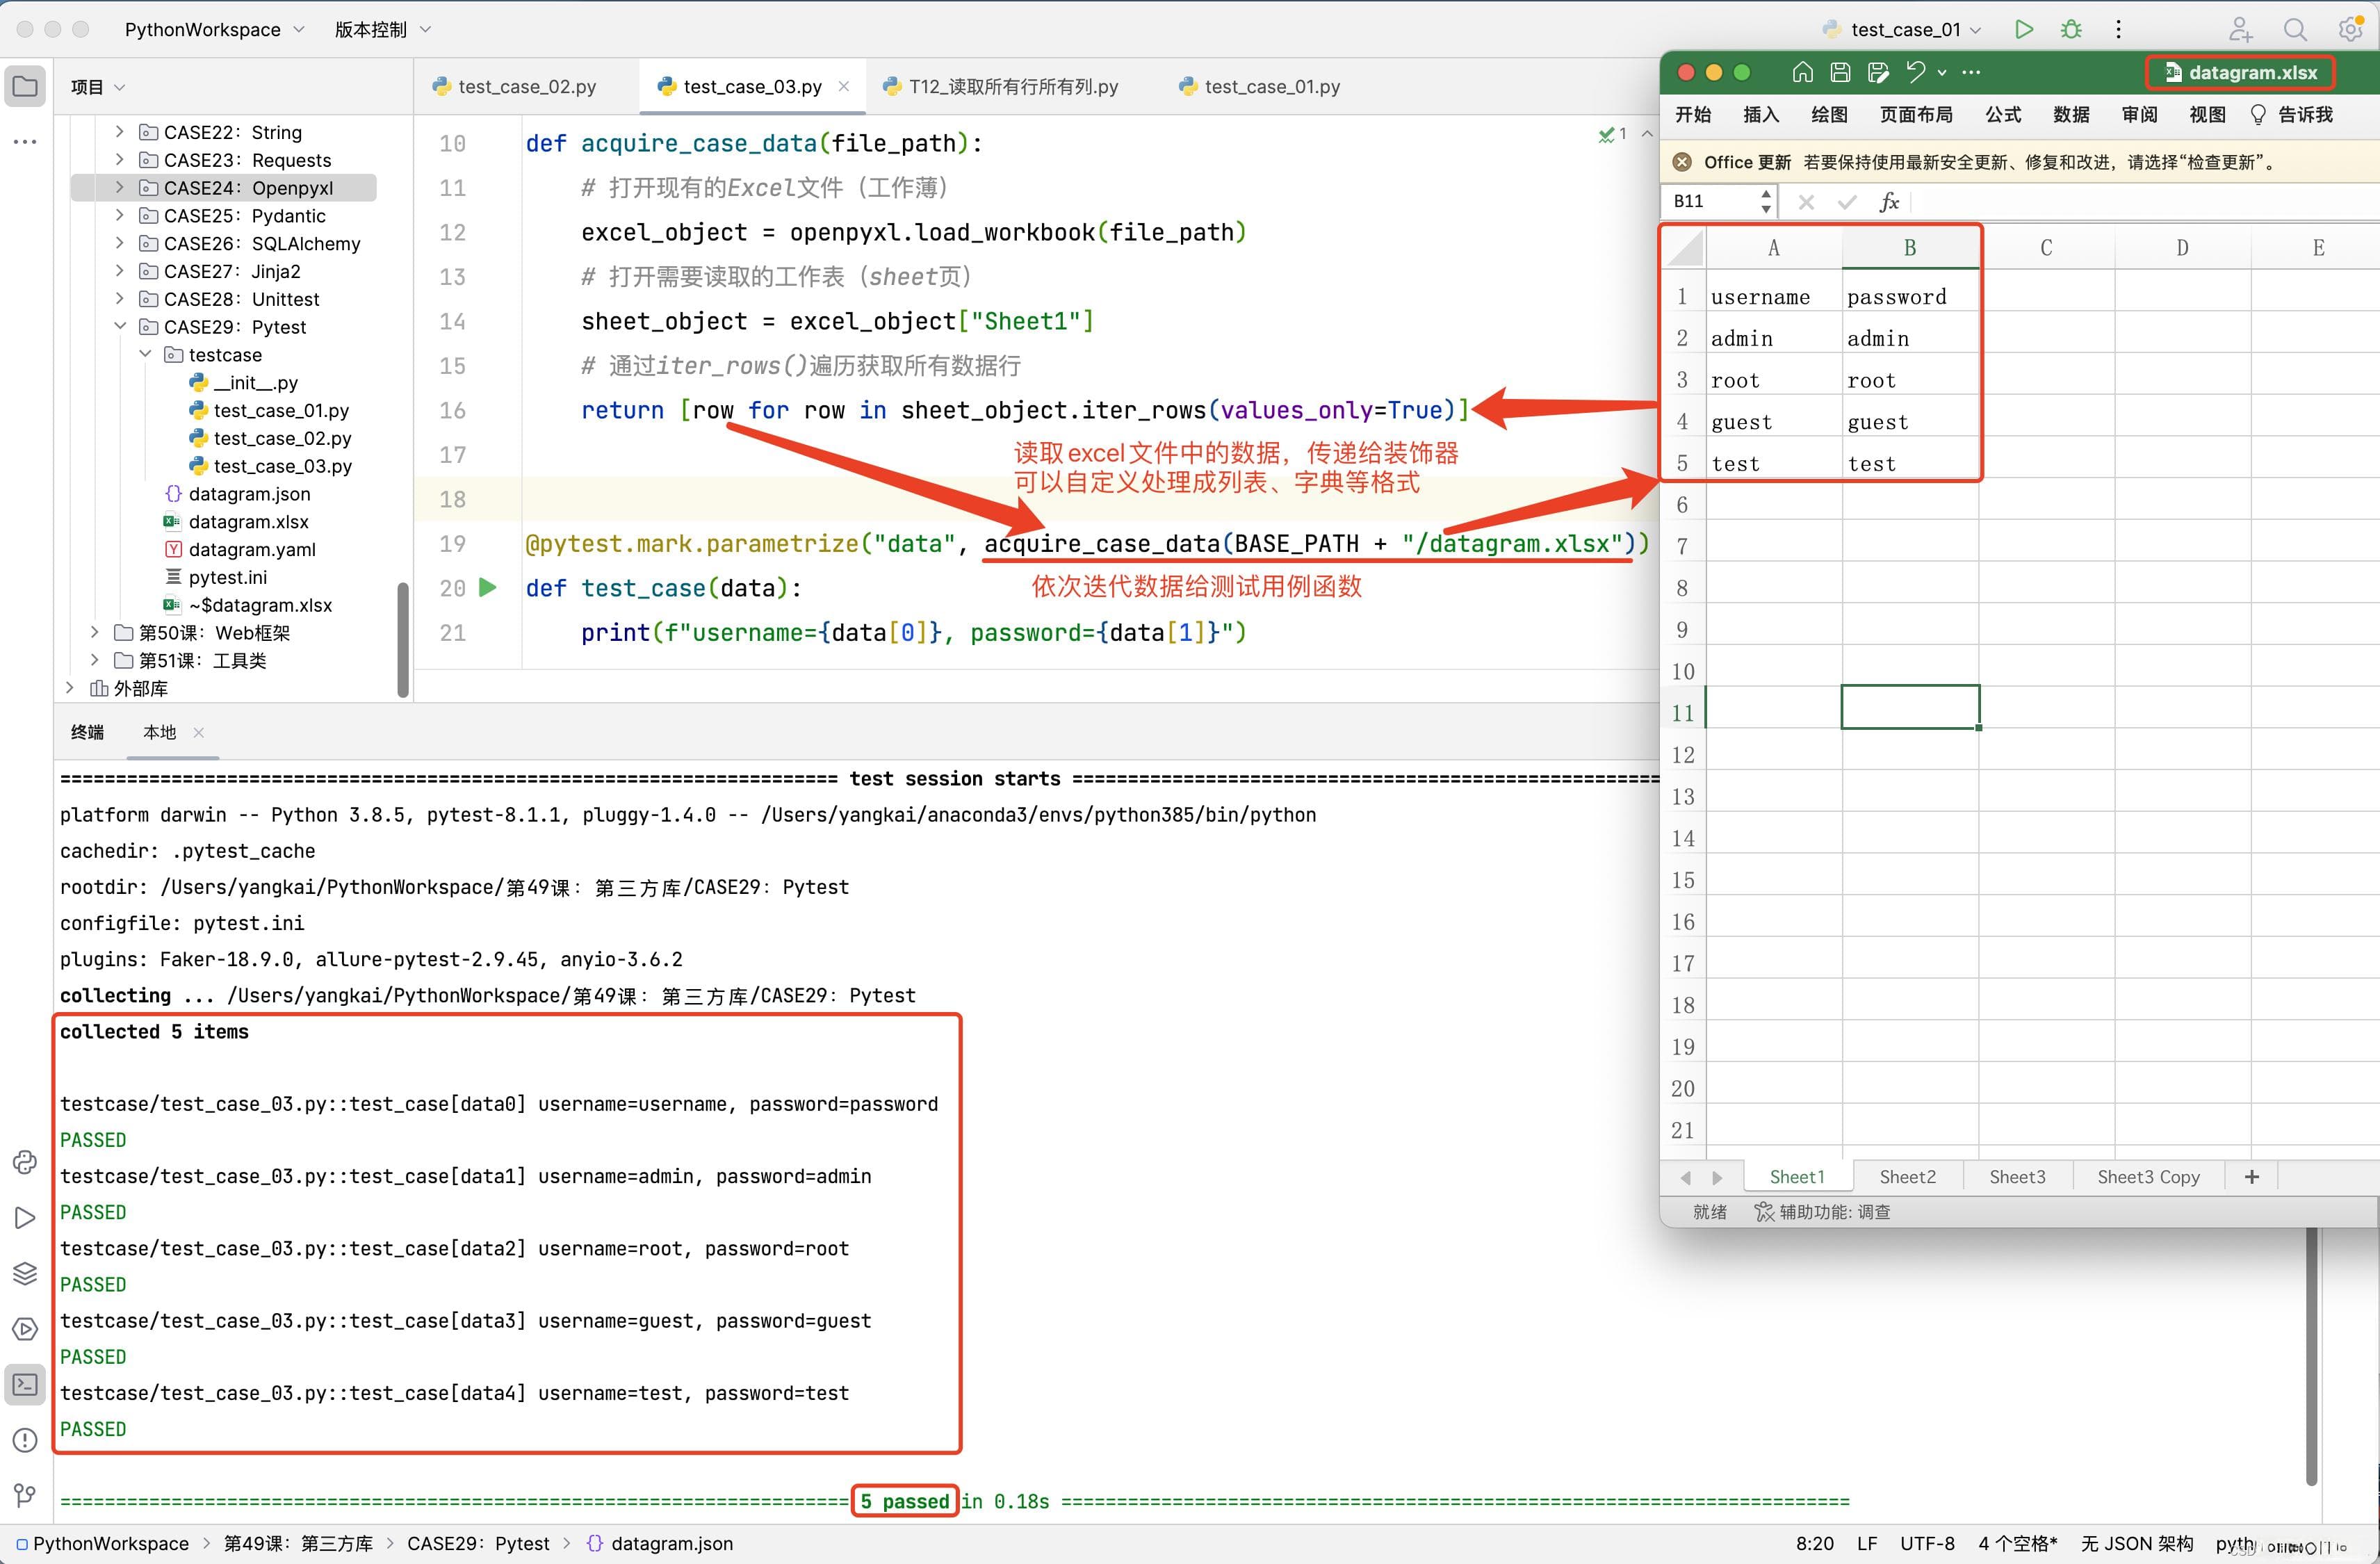Open the test_case_01 run configuration dropdown

click(1903, 29)
